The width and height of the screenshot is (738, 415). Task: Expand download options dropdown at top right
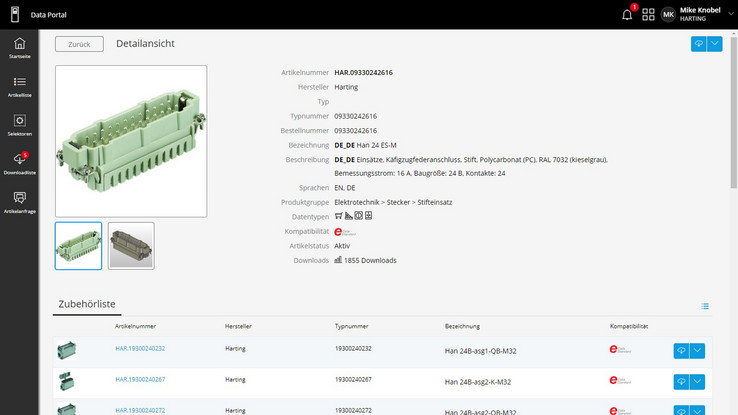tap(715, 44)
